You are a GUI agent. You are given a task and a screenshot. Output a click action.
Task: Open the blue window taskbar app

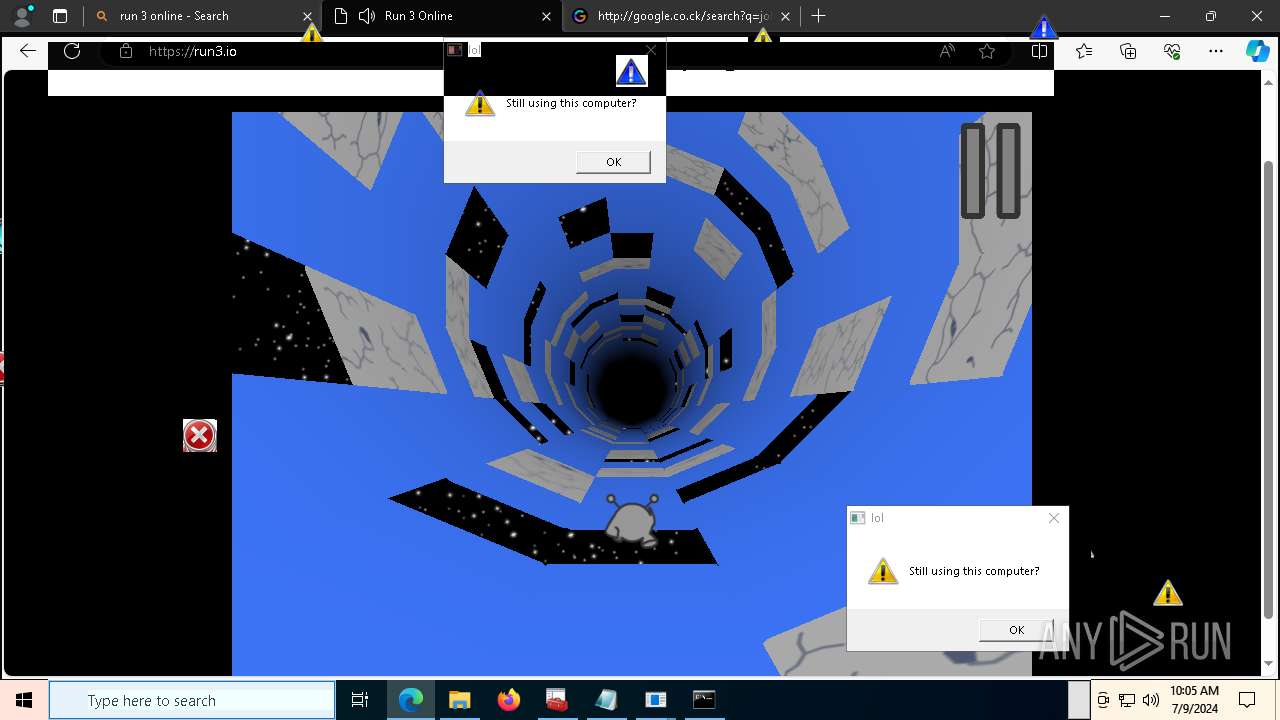point(655,700)
